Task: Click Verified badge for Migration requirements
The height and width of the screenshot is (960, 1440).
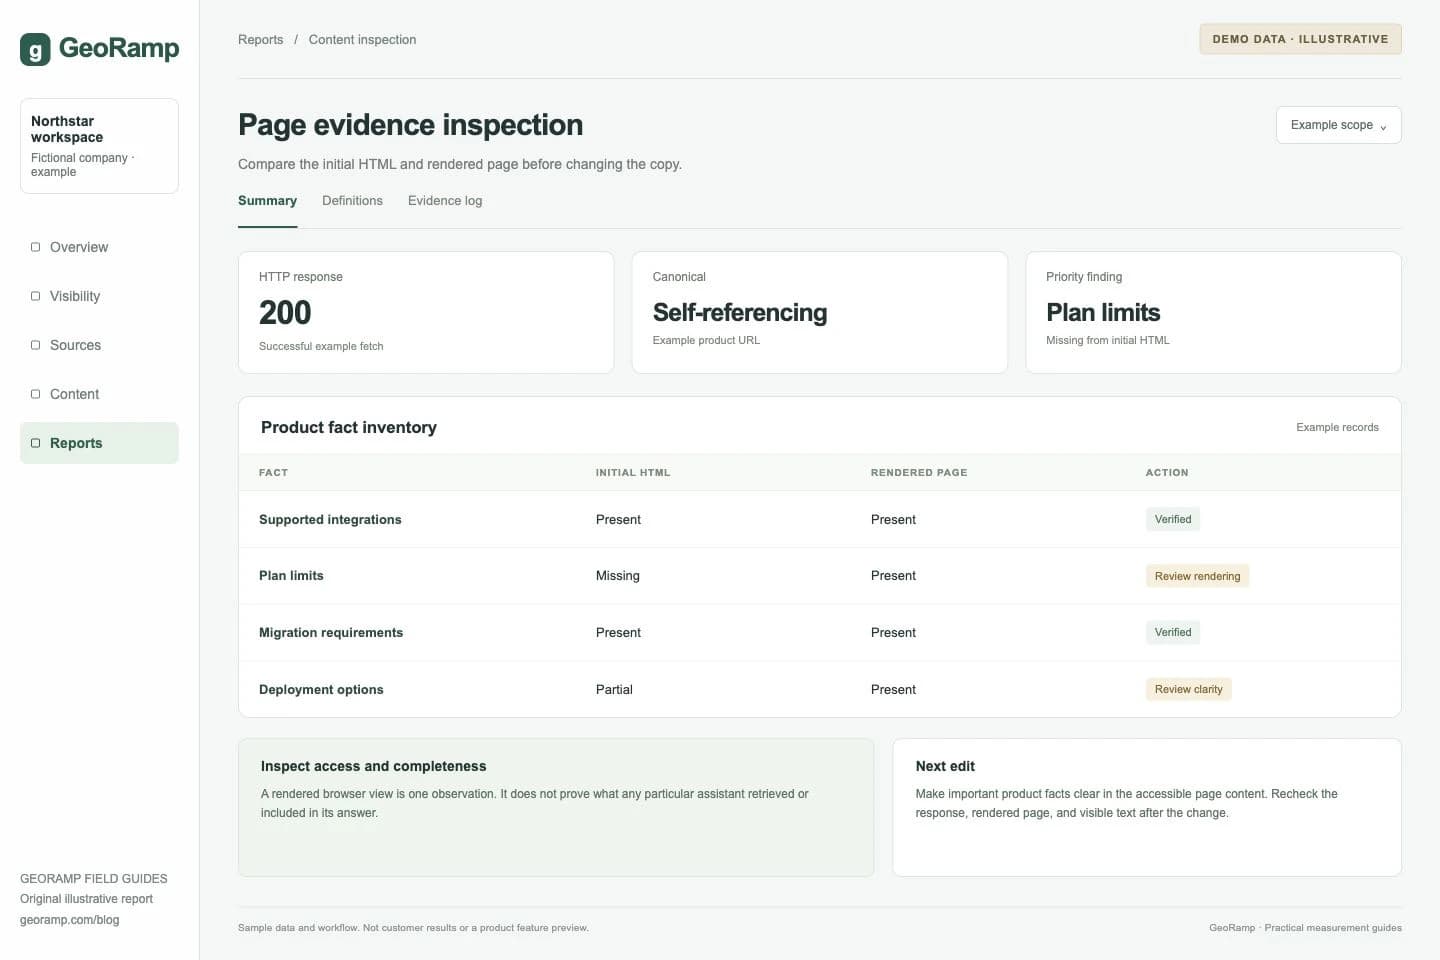Action: pyautogui.click(x=1173, y=632)
